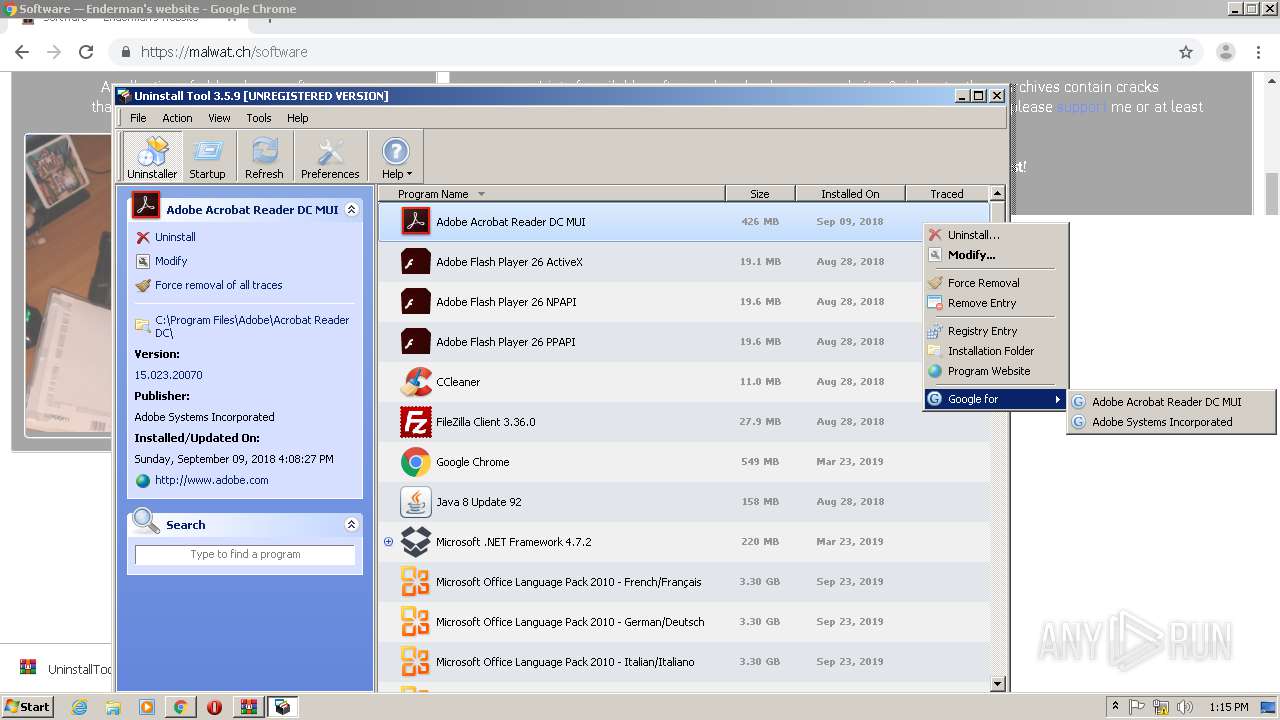Reload the Chrome page
Viewport: 1280px width, 720px height.
point(86,52)
